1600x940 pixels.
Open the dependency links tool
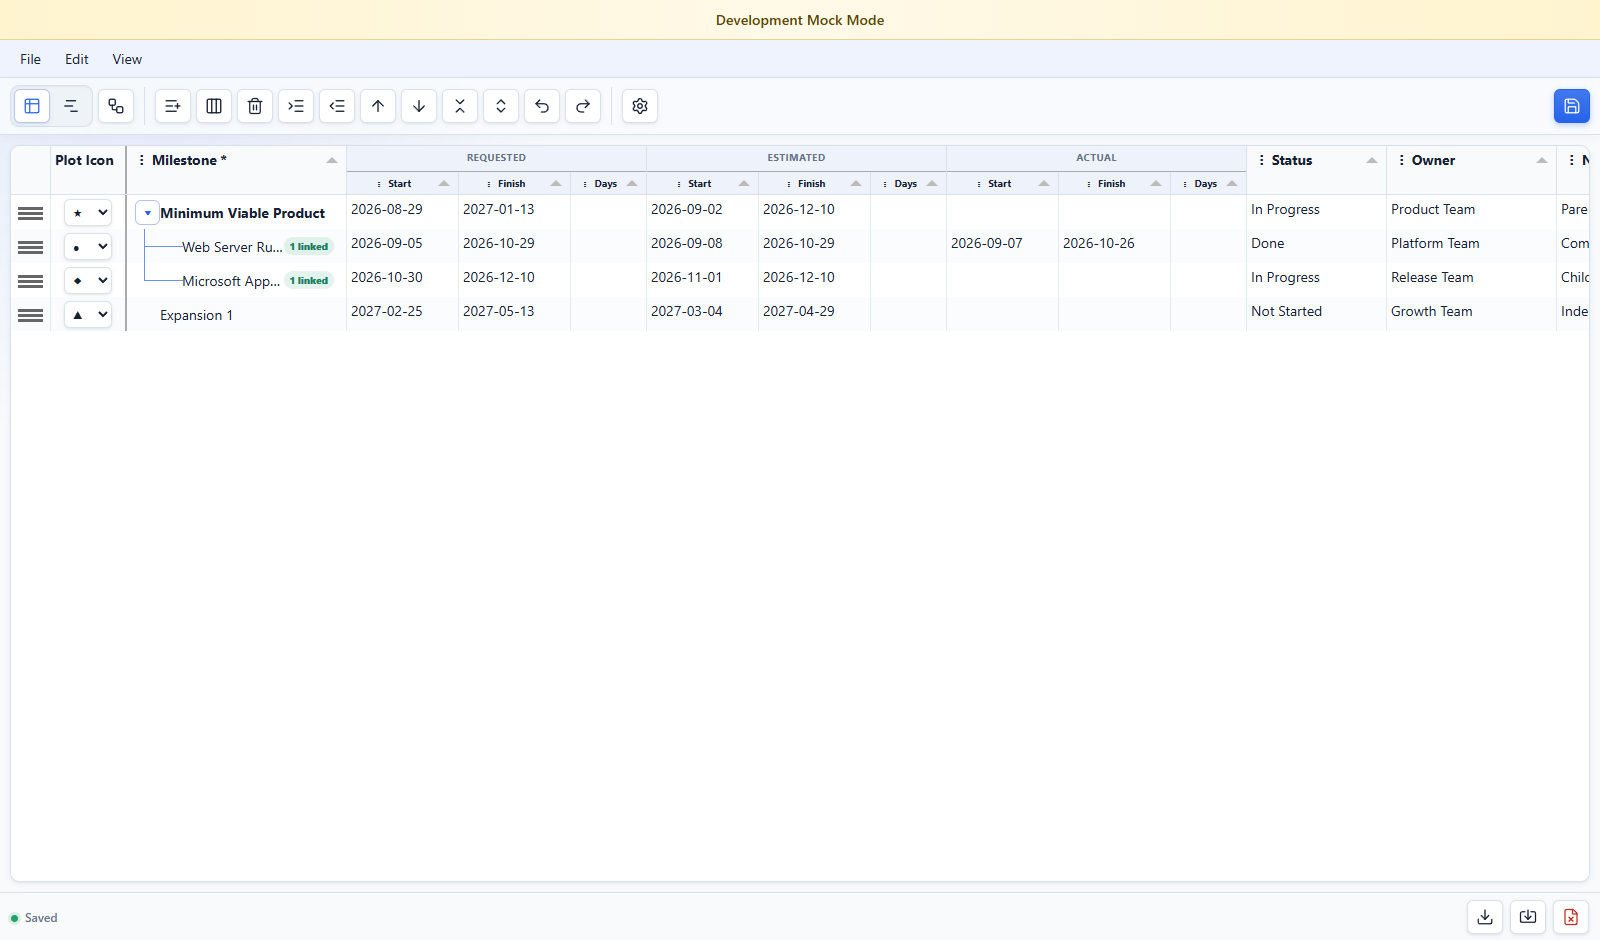tap(116, 106)
